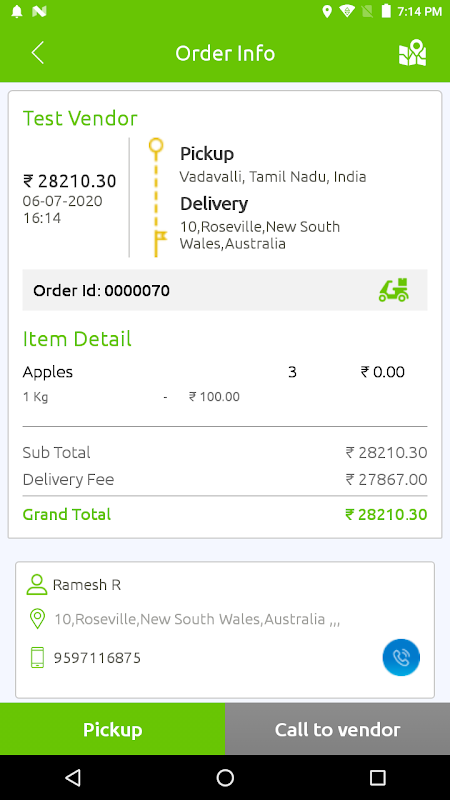The height and width of the screenshot is (800, 450).
Task: Tap the yellow pickup route marker
Action: click(x=156, y=146)
